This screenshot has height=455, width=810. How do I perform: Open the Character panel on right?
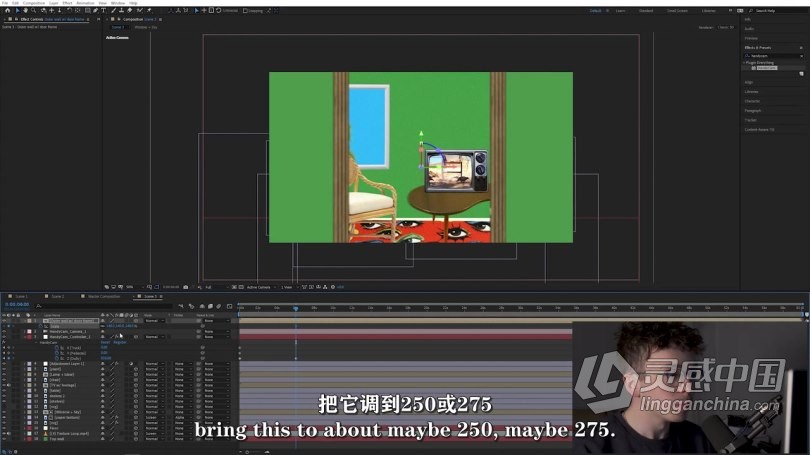[752, 101]
